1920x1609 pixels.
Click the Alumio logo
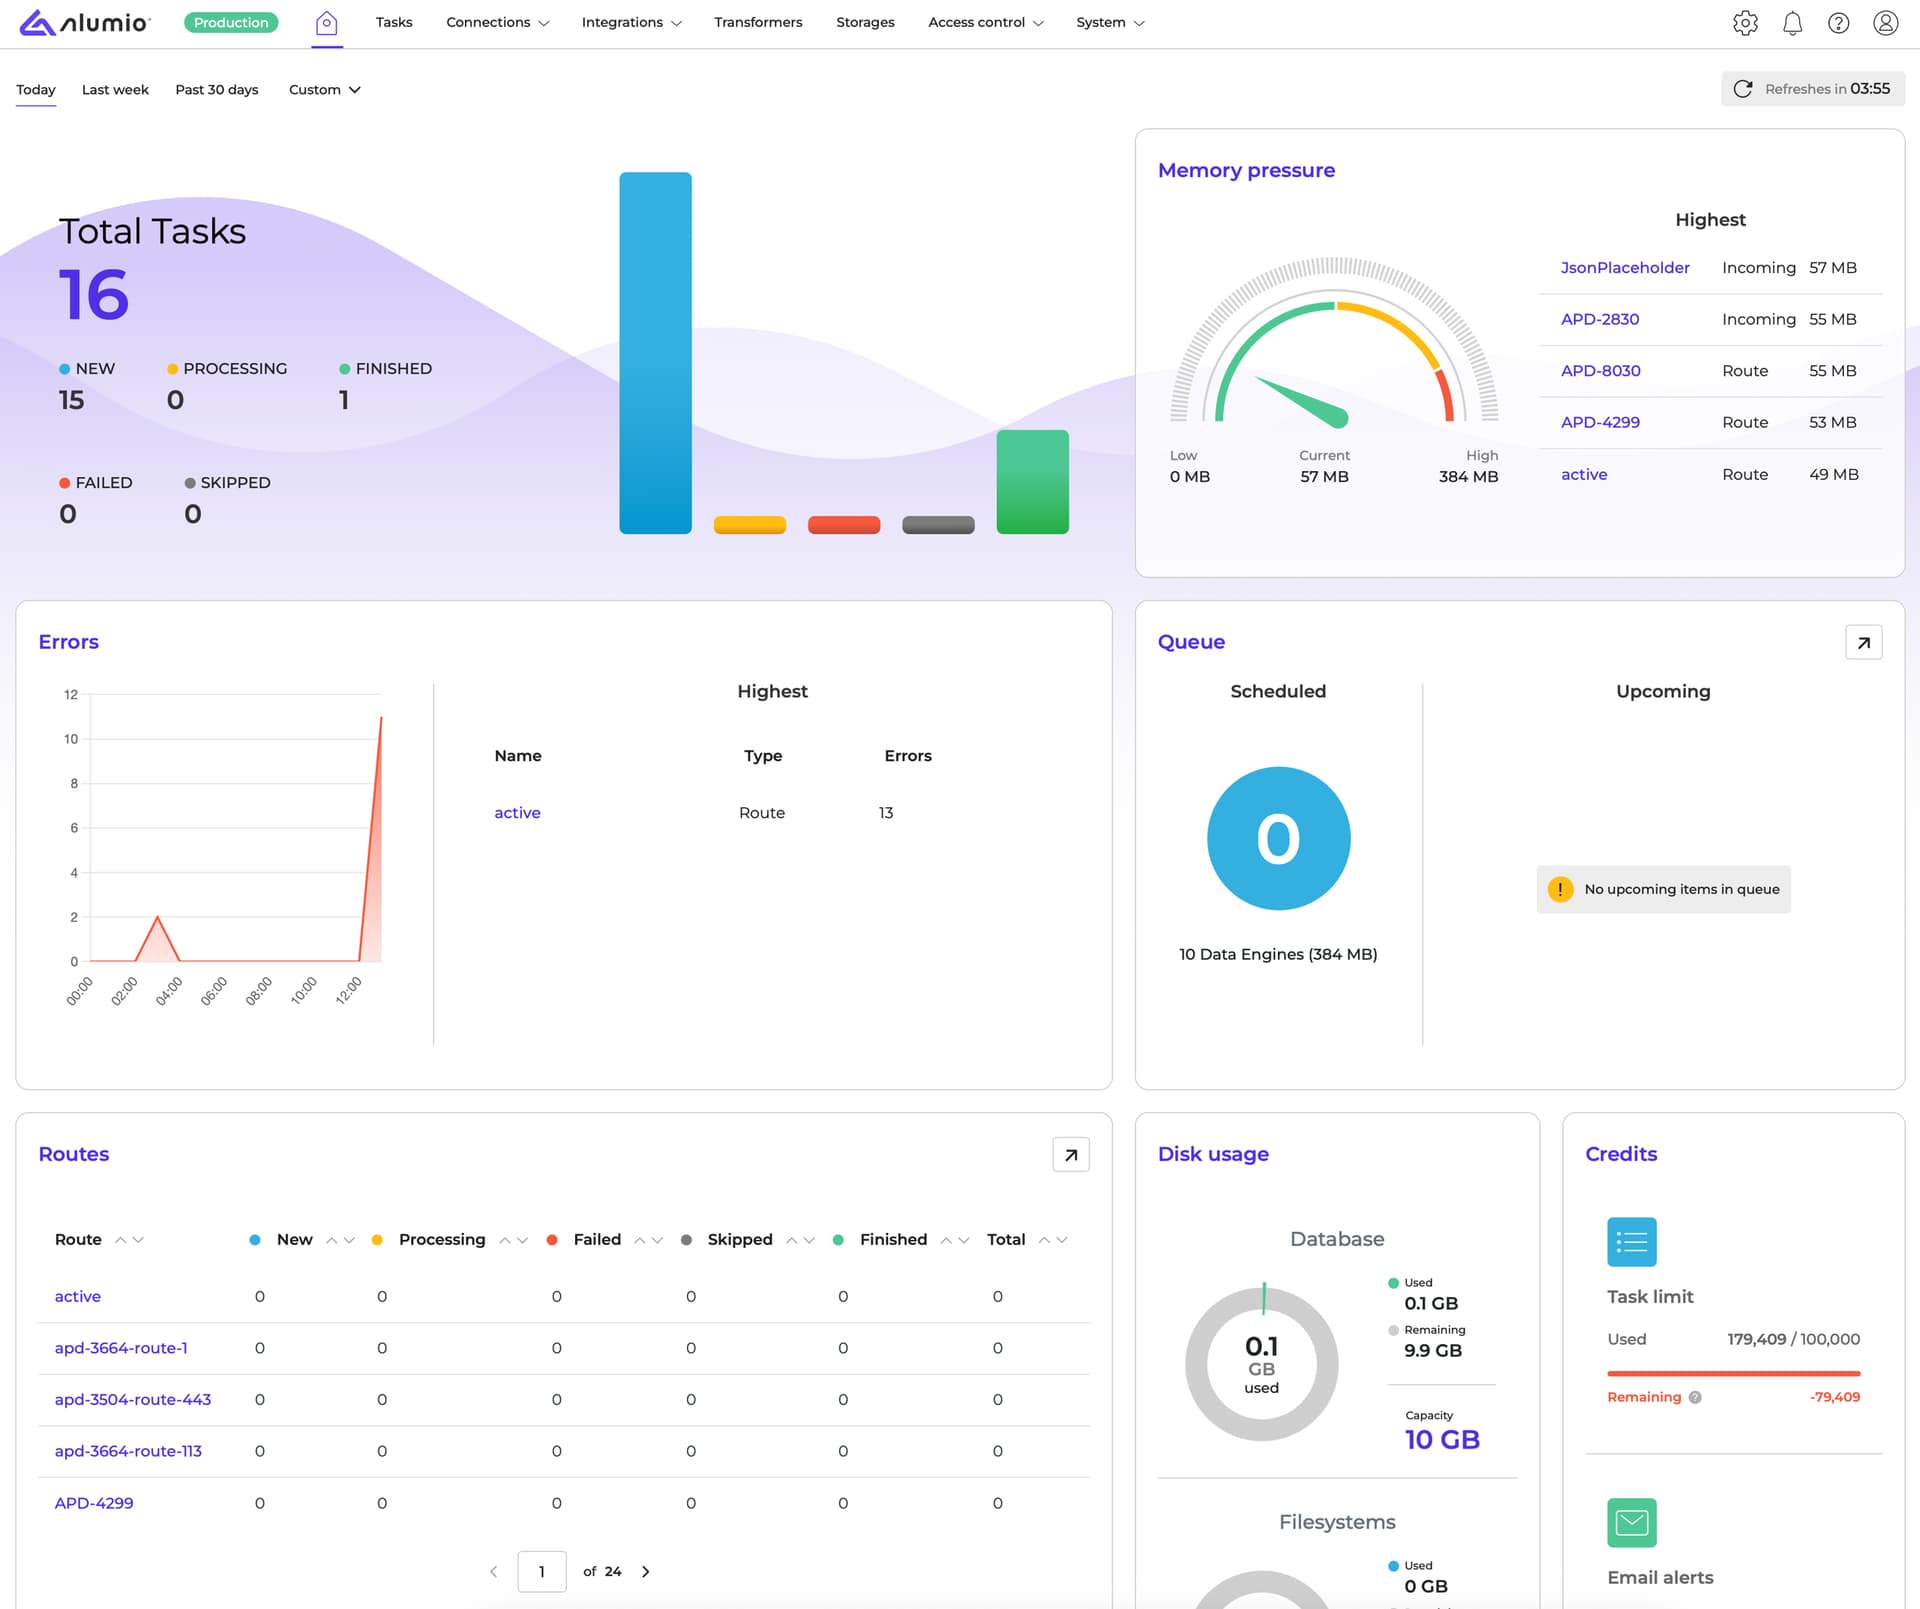pos(85,22)
